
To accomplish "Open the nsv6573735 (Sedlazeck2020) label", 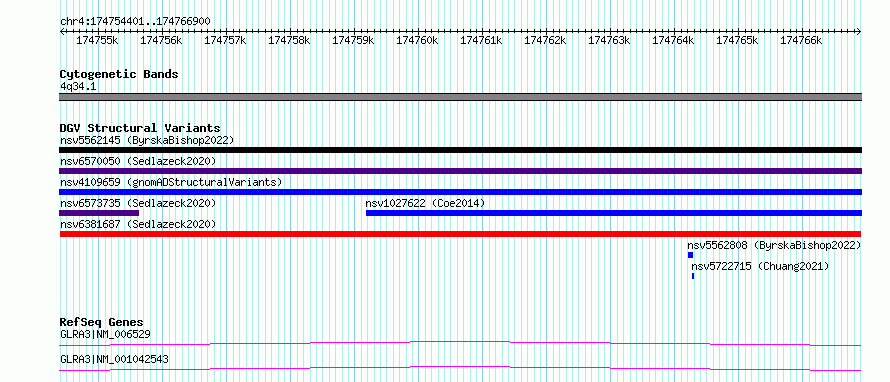I will [138, 203].
